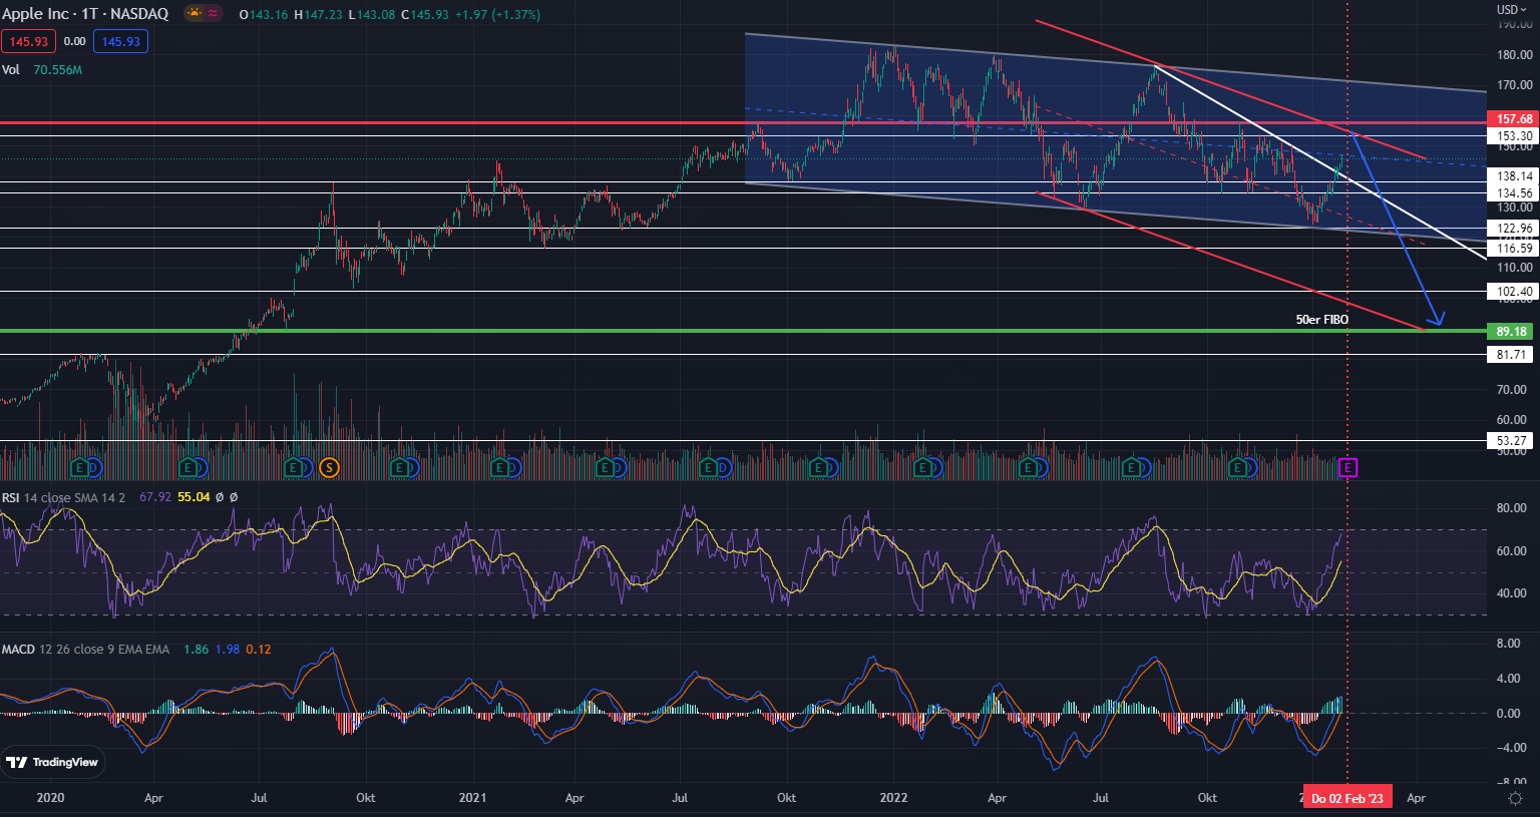Click the red sell price 145.93 button

pos(28,41)
